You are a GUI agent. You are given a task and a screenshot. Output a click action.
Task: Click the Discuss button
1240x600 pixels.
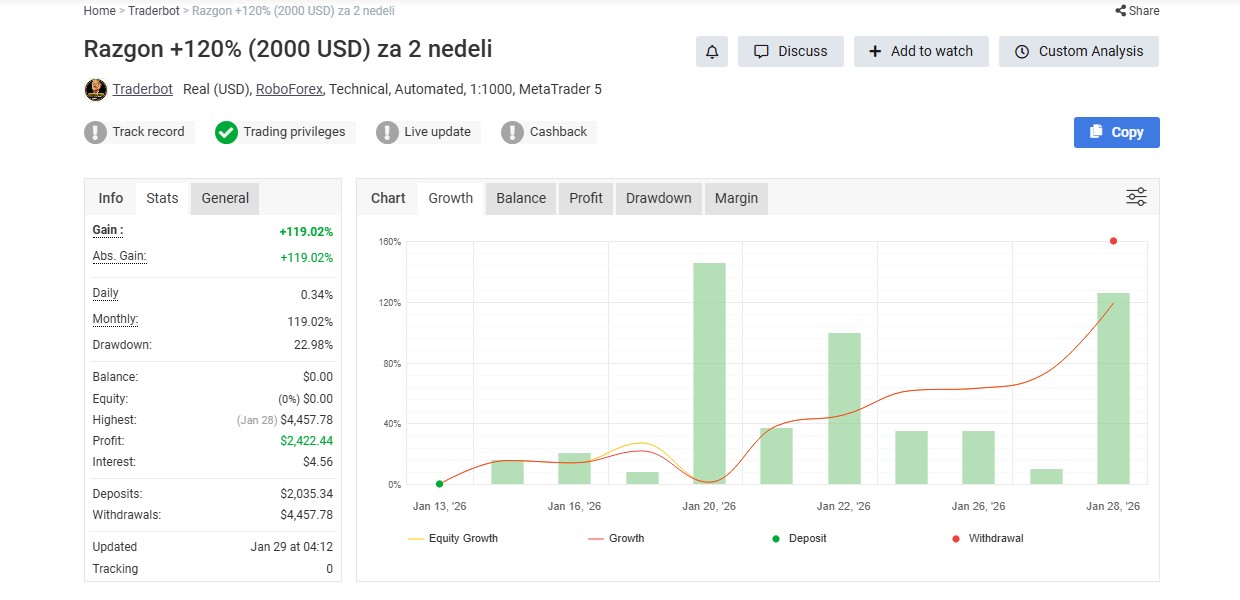coord(791,51)
